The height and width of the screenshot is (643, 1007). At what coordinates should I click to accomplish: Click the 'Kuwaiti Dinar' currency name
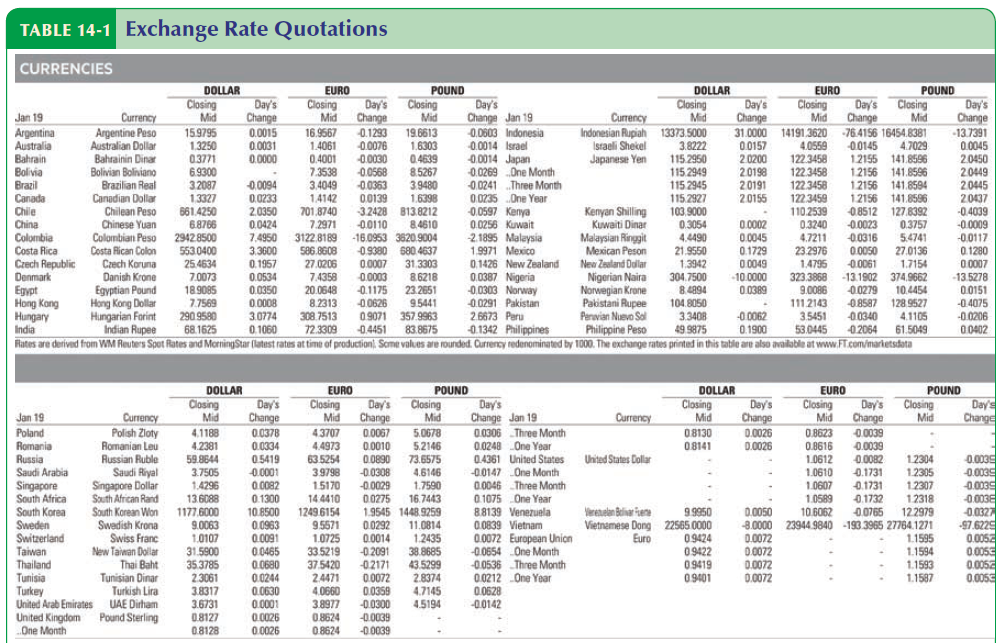point(619,224)
